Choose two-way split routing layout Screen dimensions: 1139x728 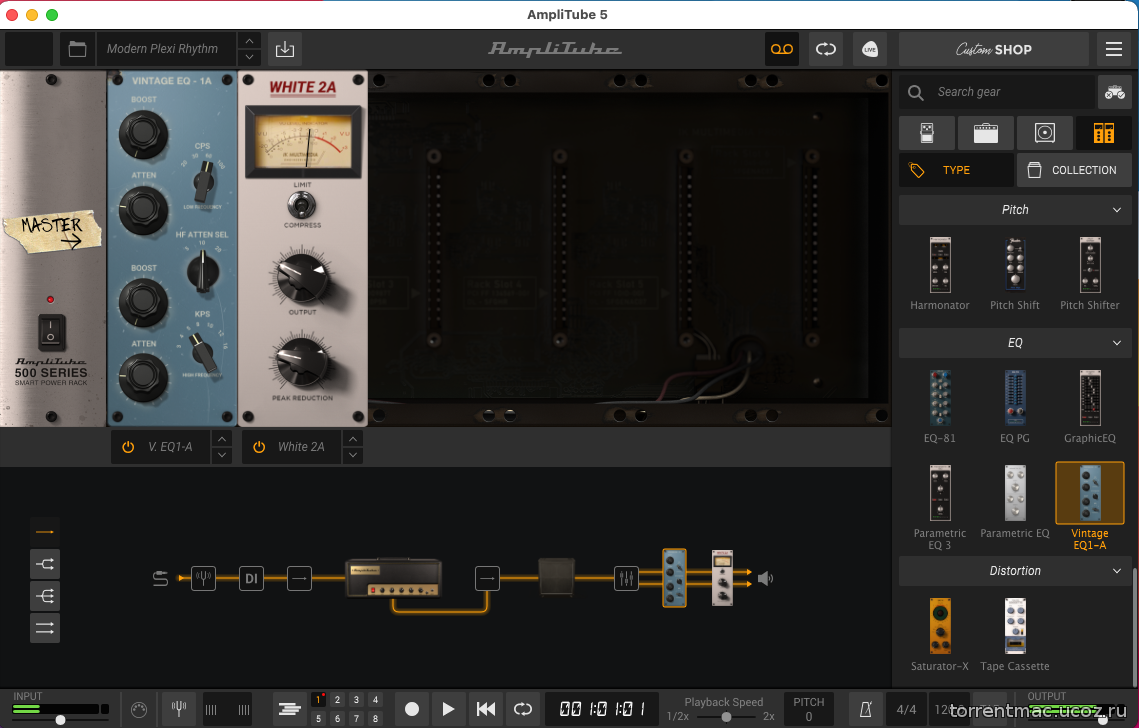45,564
